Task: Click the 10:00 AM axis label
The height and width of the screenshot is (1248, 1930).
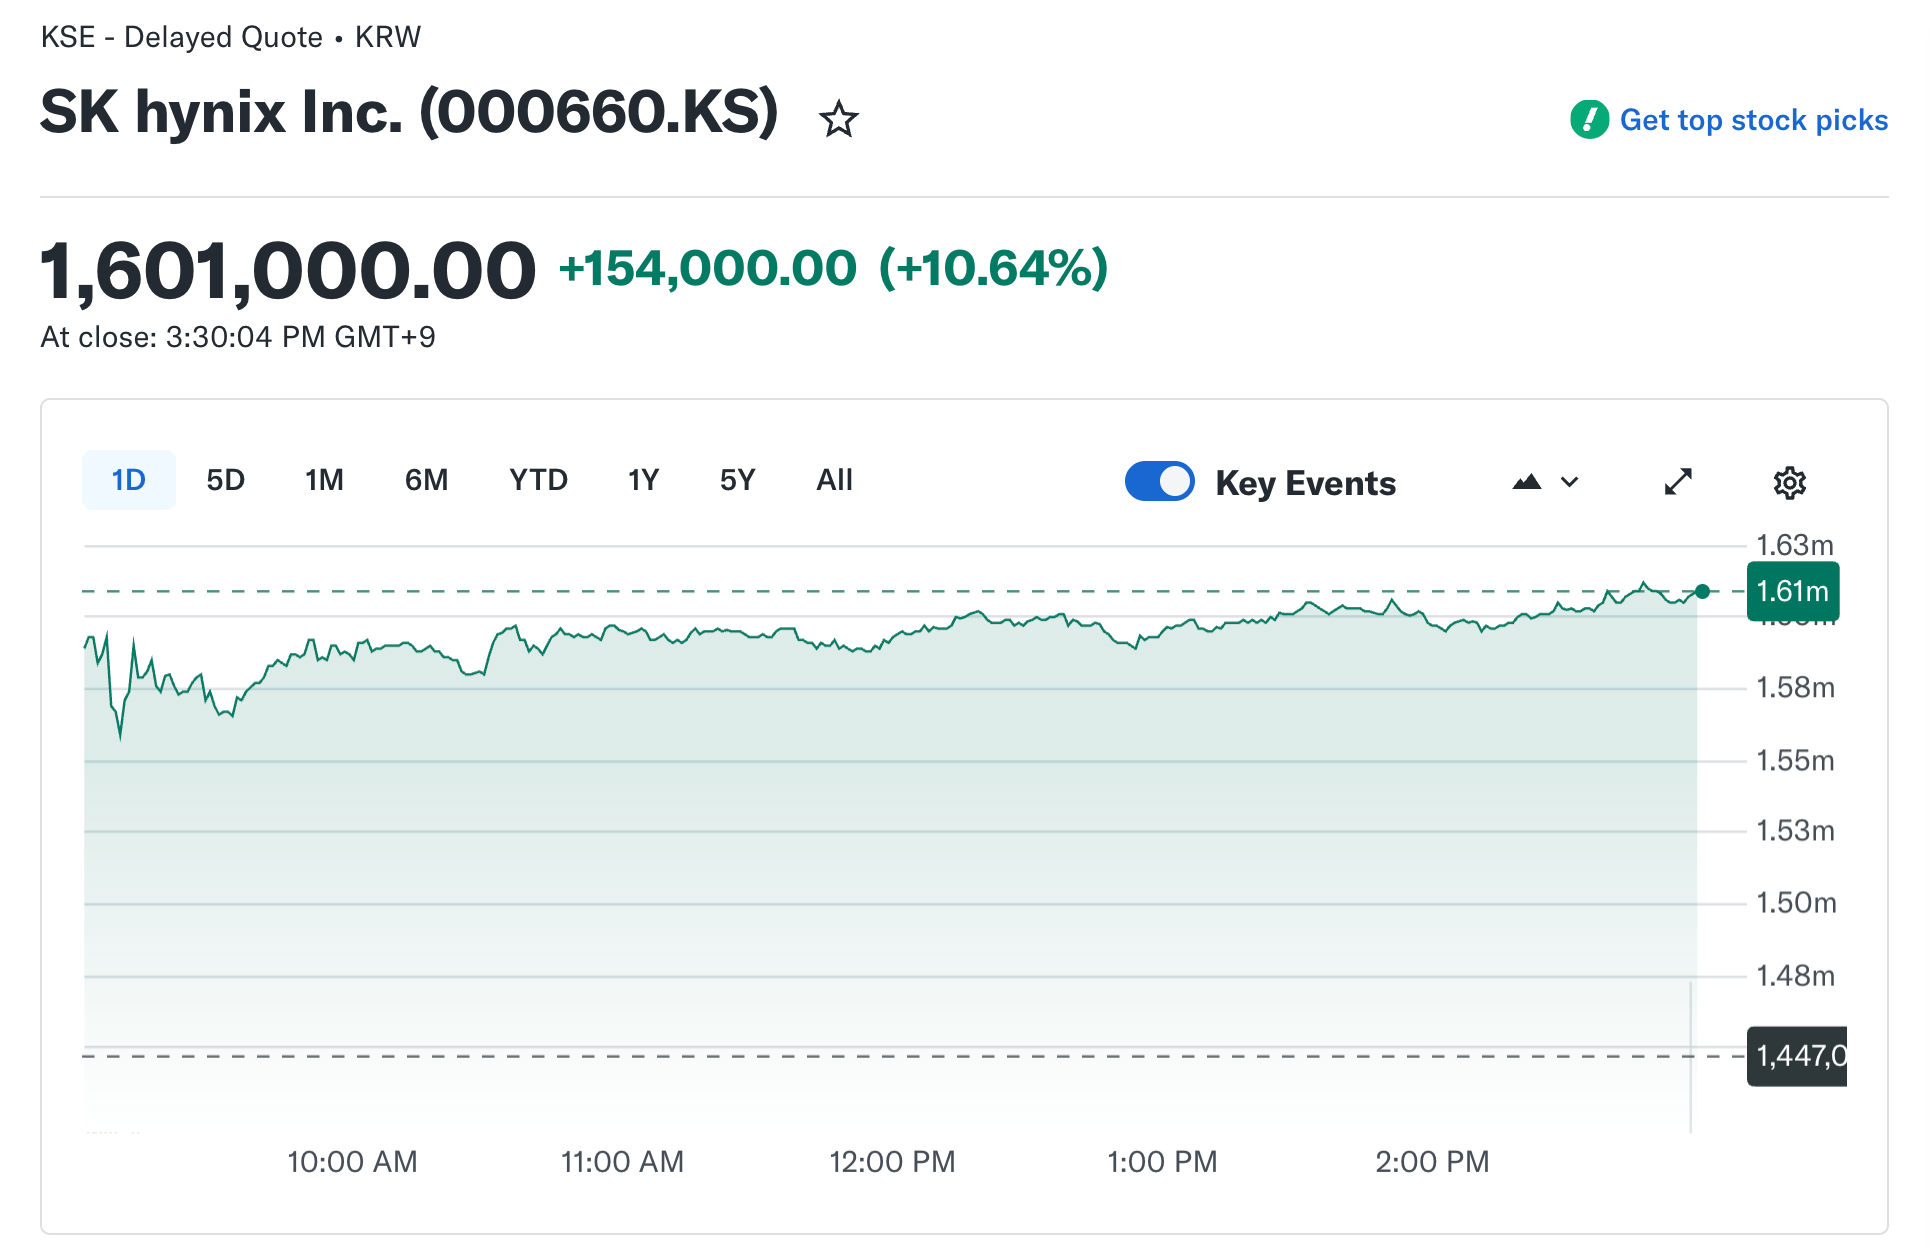Action: pyautogui.click(x=352, y=1162)
